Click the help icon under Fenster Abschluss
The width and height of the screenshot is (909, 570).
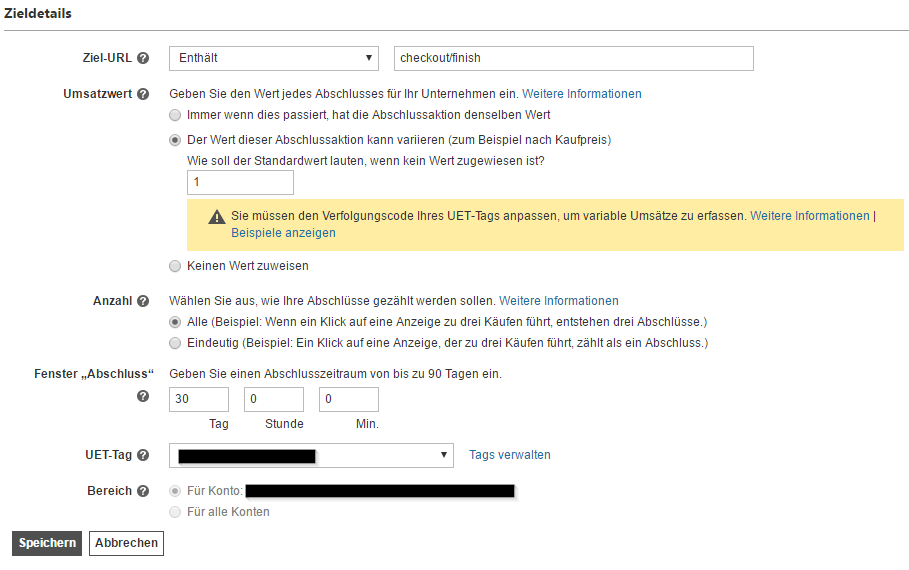pos(143,397)
